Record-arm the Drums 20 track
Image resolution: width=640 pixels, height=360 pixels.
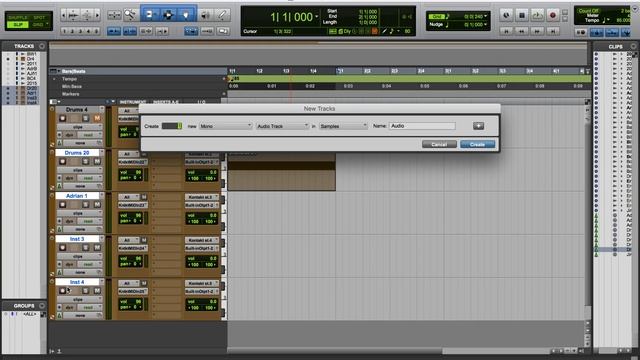pyautogui.click(x=62, y=162)
